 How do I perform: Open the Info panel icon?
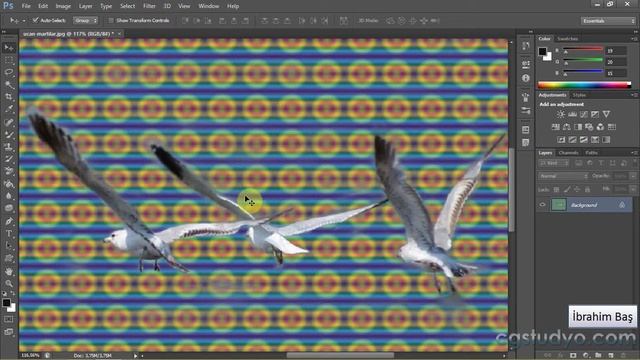click(526, 78)
